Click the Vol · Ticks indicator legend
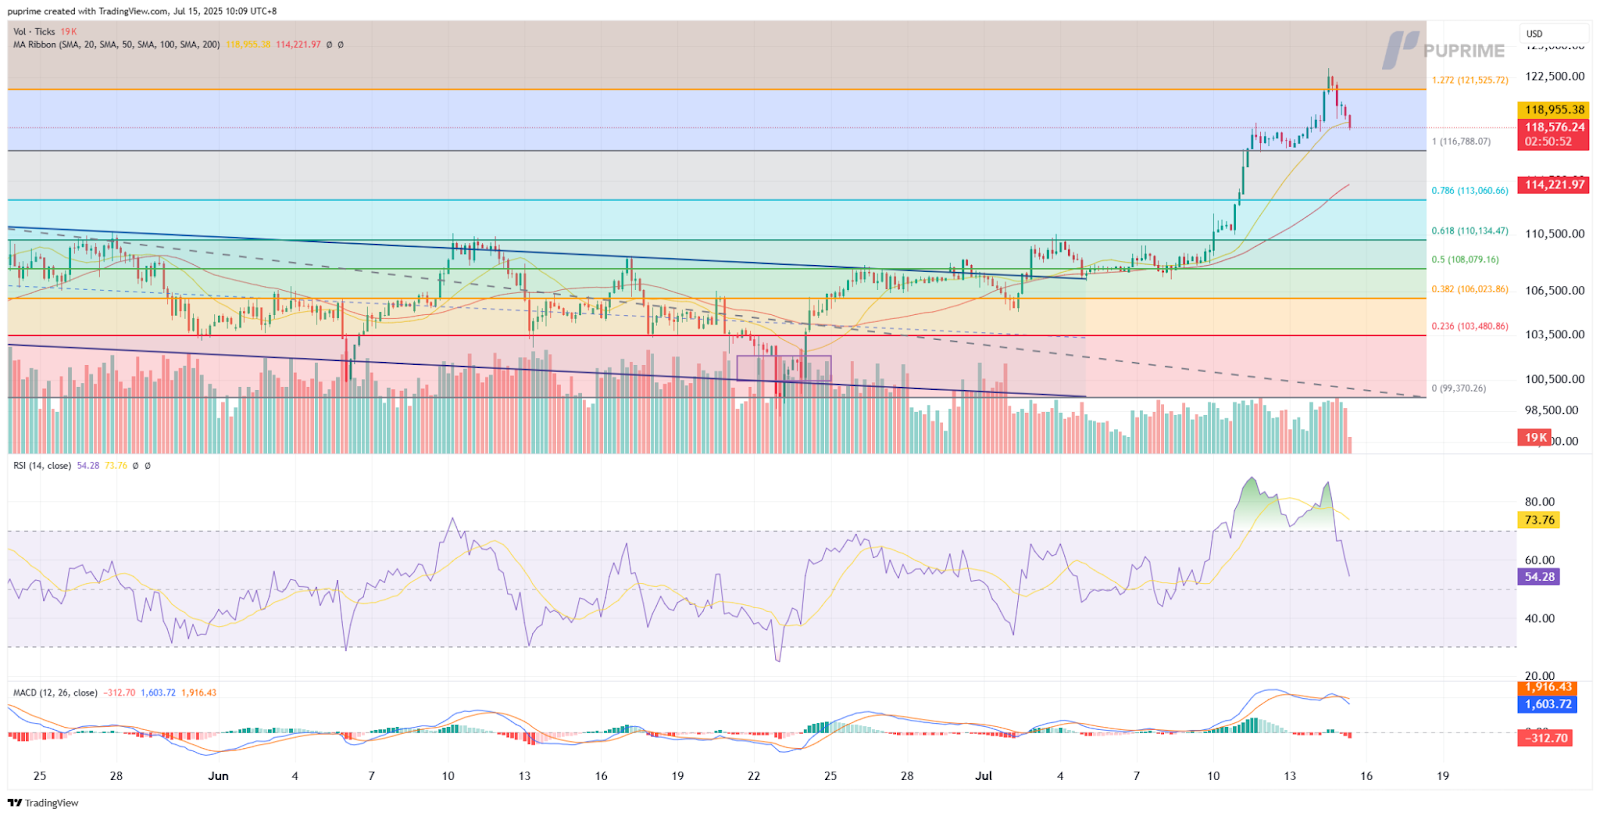 [45, 32]
